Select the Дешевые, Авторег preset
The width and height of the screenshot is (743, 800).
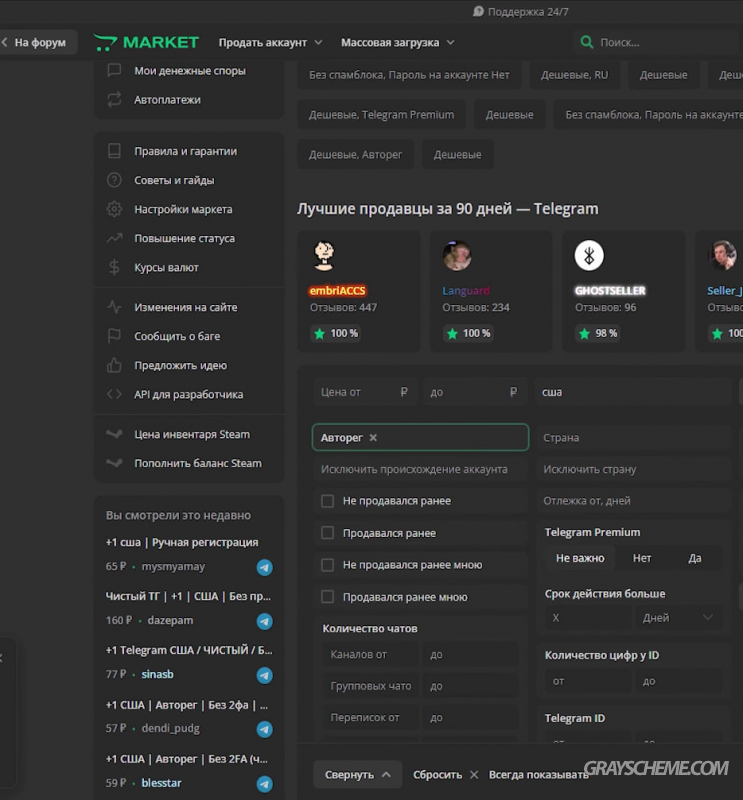tap(355, 155)
